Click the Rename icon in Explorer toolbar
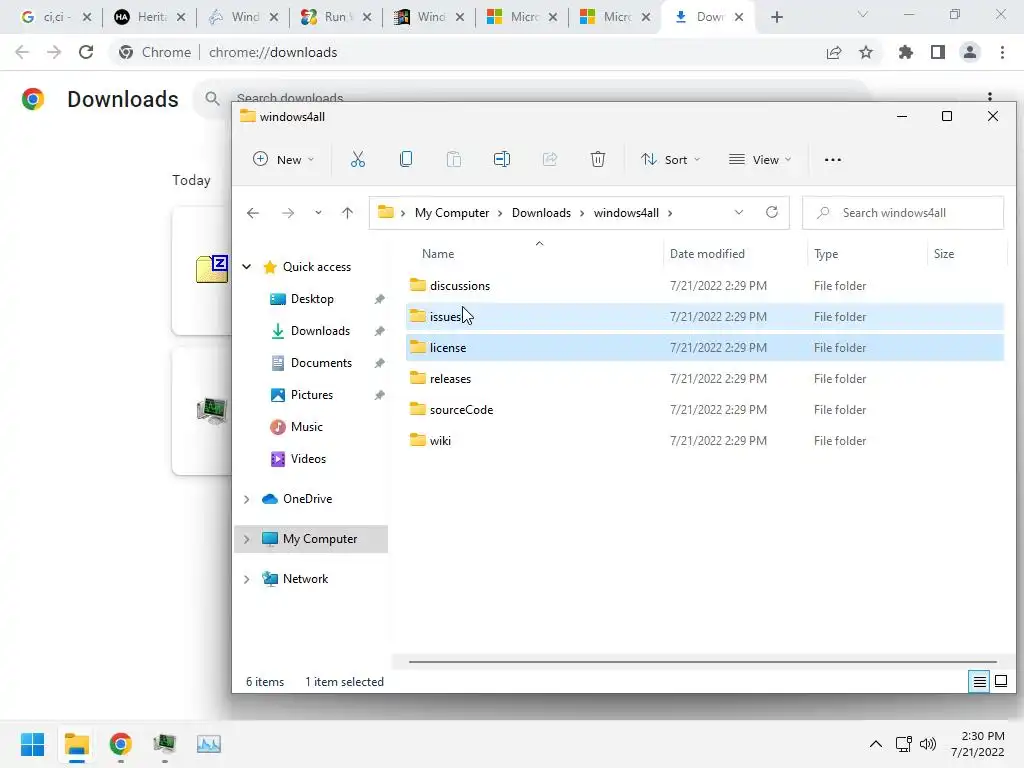Viewport: 1024px width, 768px height. pyautogui.click(x=502, y=159)
